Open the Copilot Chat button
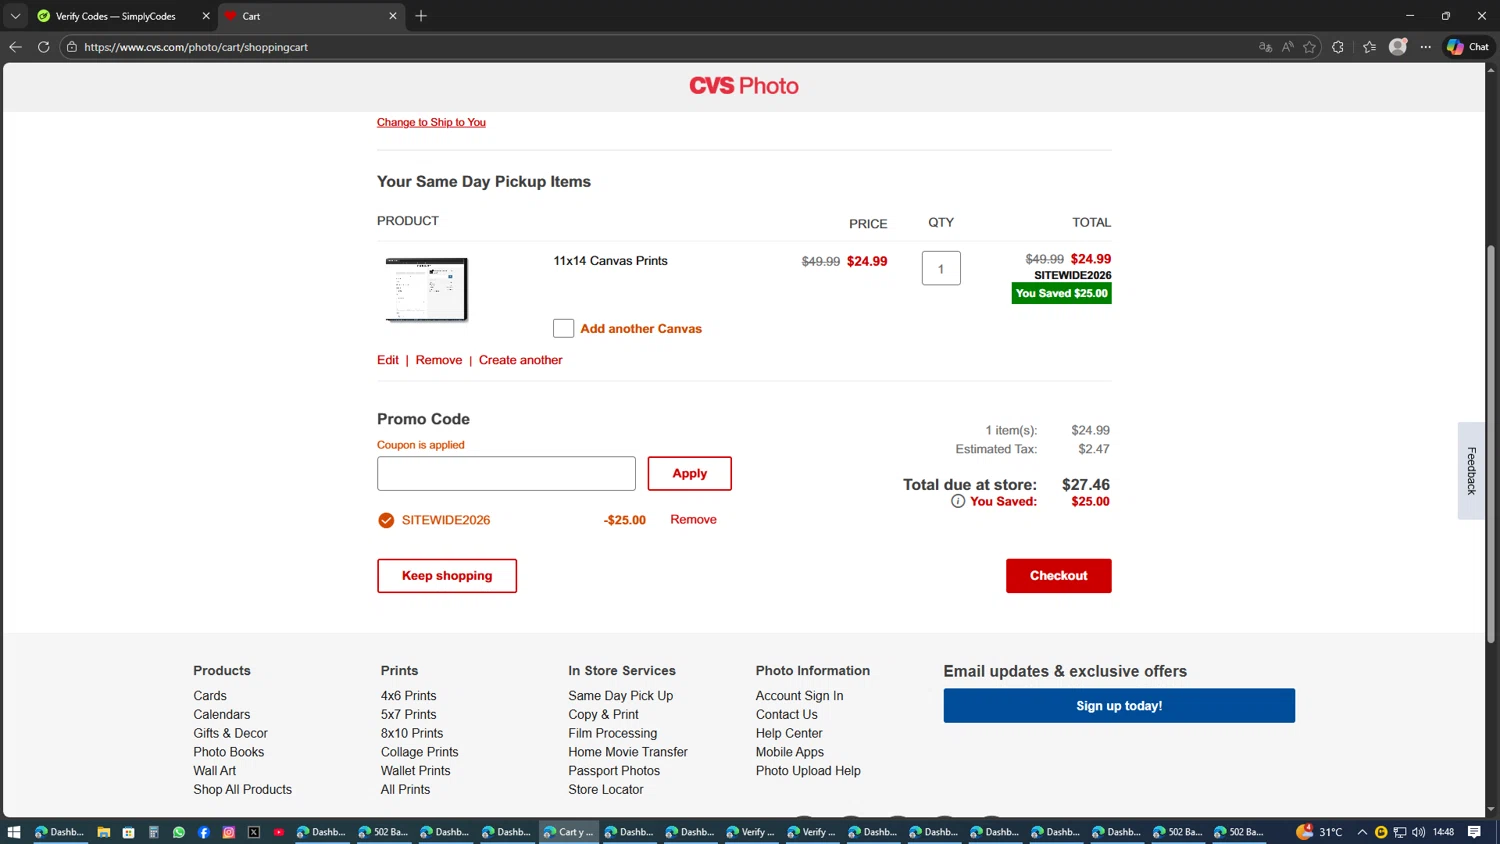Image resolution: width=1500 pixels, height=844 pixels. click(x=1468, y=47)
